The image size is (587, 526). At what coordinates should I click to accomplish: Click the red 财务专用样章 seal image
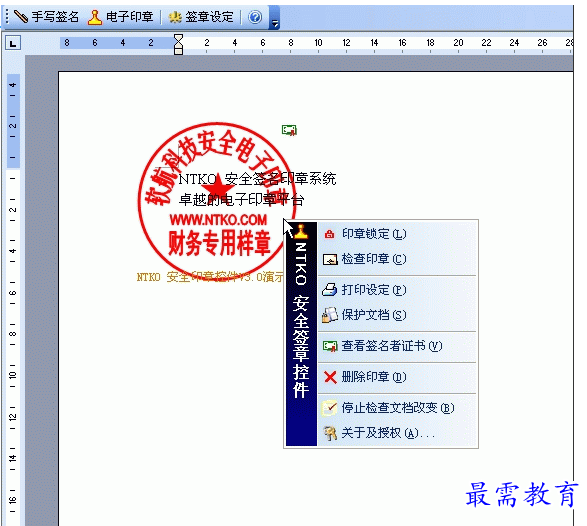217,202
